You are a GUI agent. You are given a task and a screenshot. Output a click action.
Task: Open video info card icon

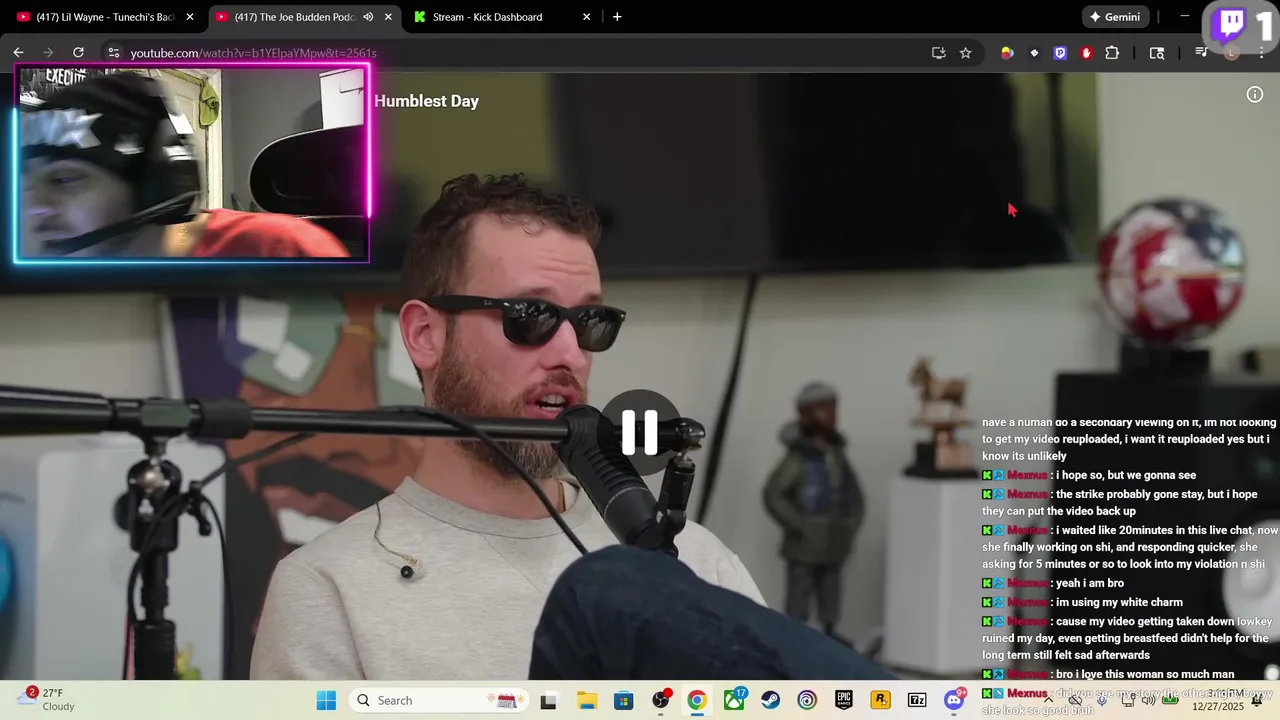[1255, 95]
